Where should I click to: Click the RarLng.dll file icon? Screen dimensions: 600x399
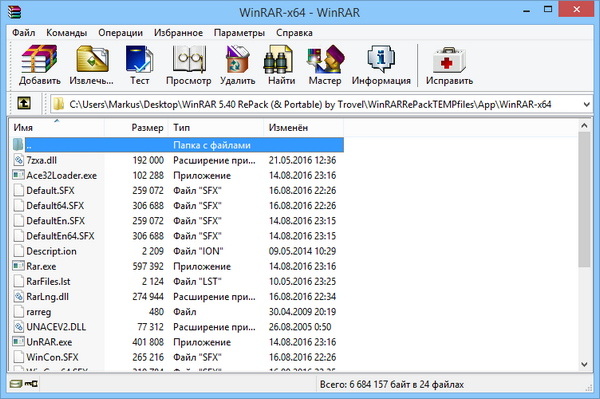tap(18, 296)
